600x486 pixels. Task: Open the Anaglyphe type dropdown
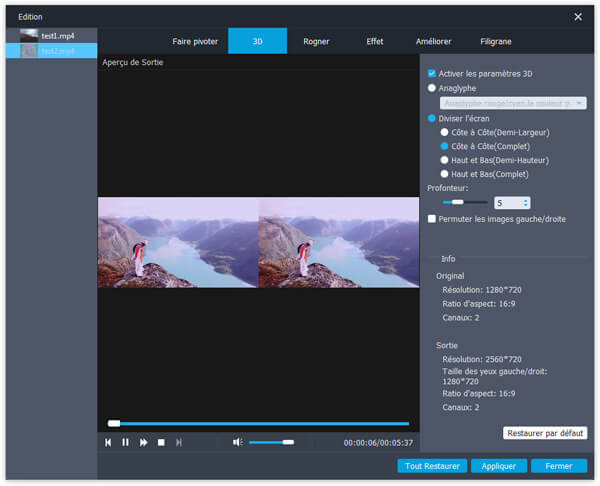pos(513,103)
